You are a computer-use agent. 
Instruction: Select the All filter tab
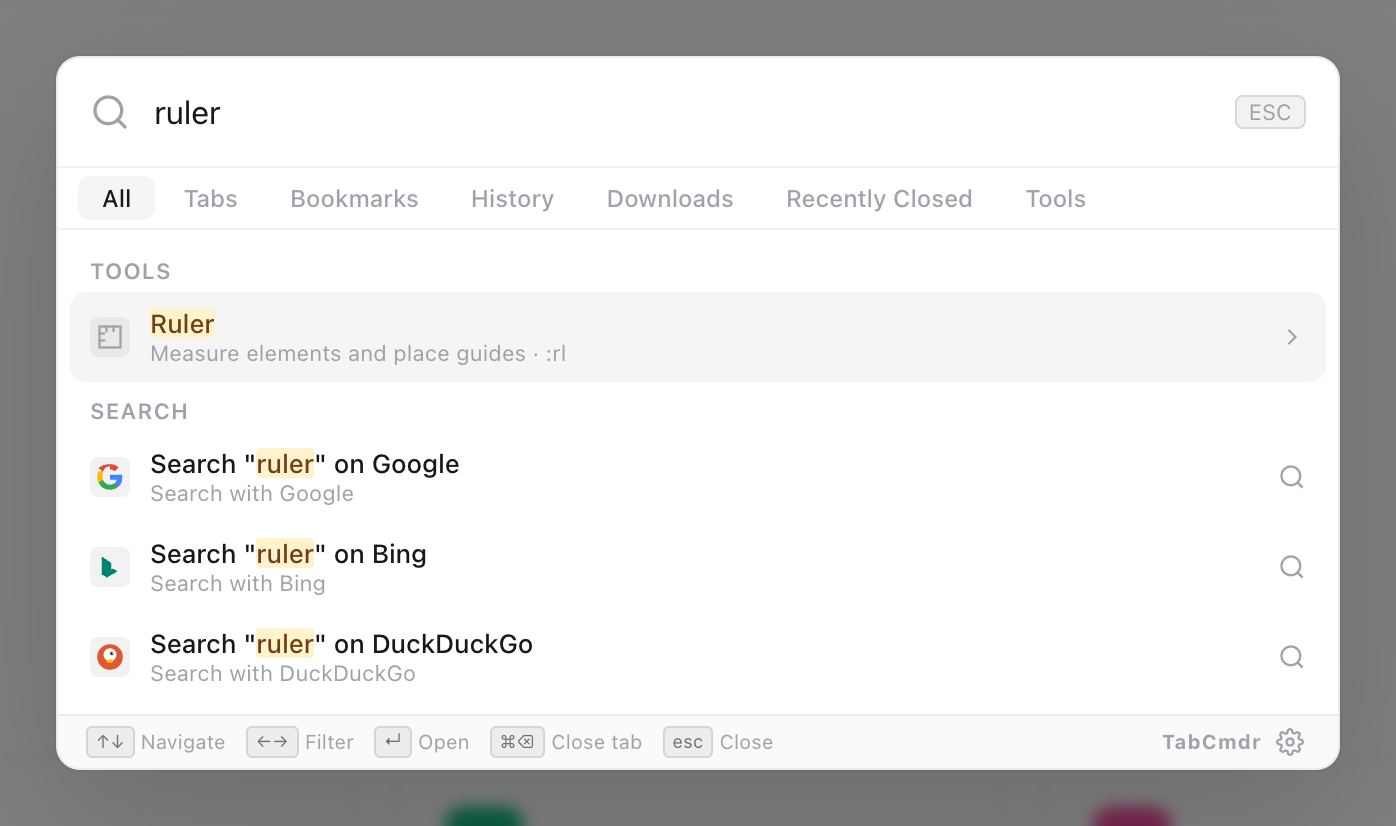[117, 198]
